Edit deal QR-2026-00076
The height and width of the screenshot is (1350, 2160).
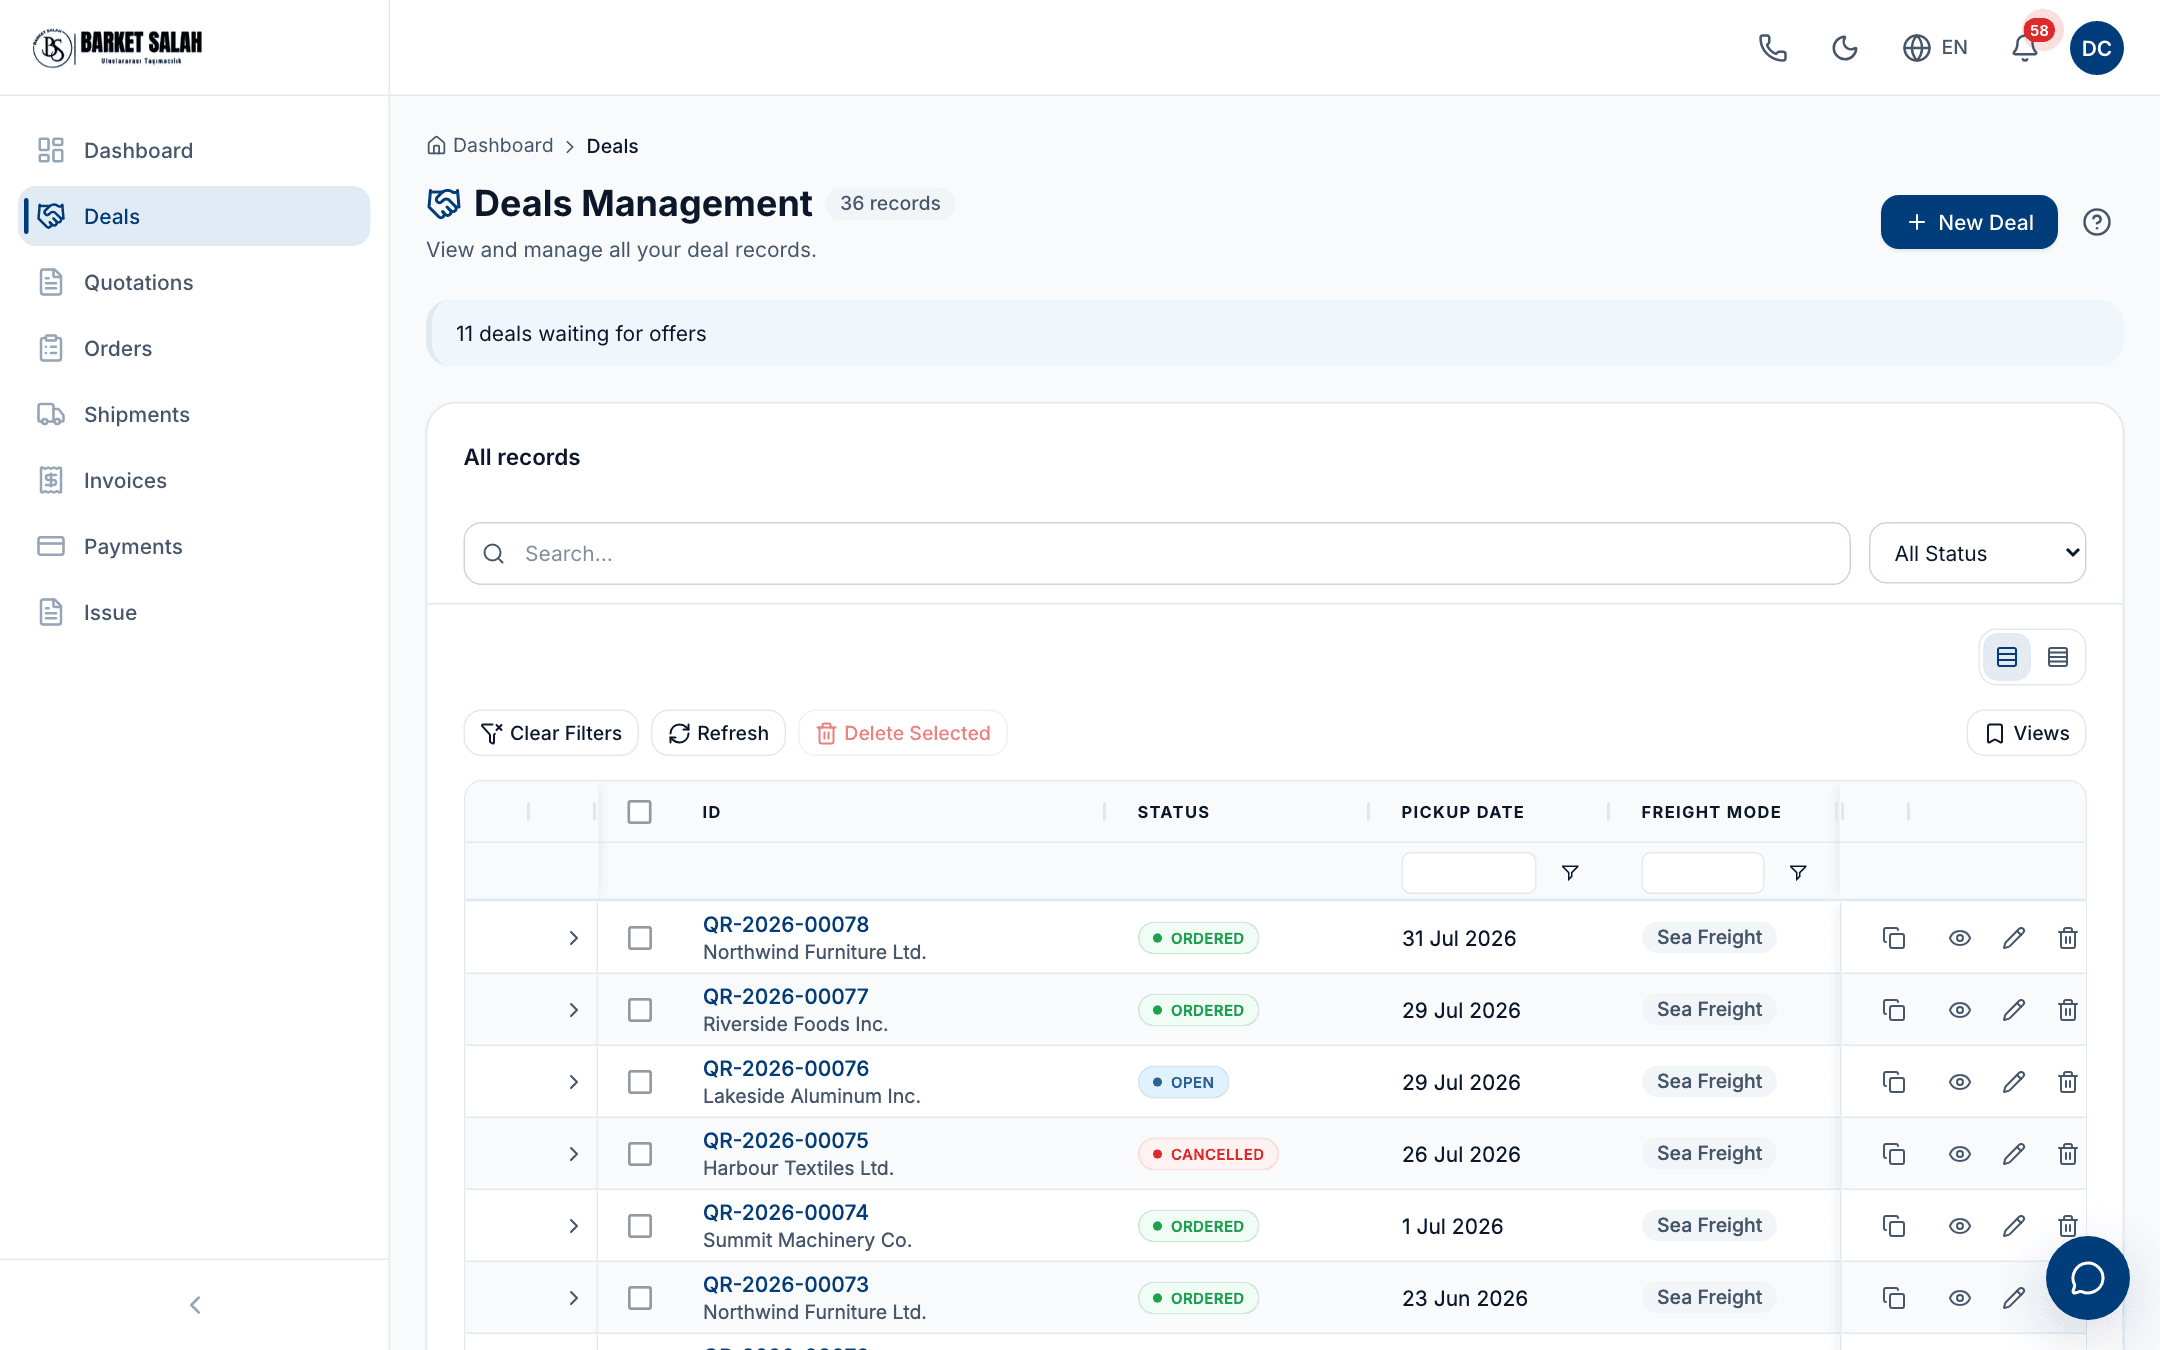pyautogui.click(x=2014, y=1082)
